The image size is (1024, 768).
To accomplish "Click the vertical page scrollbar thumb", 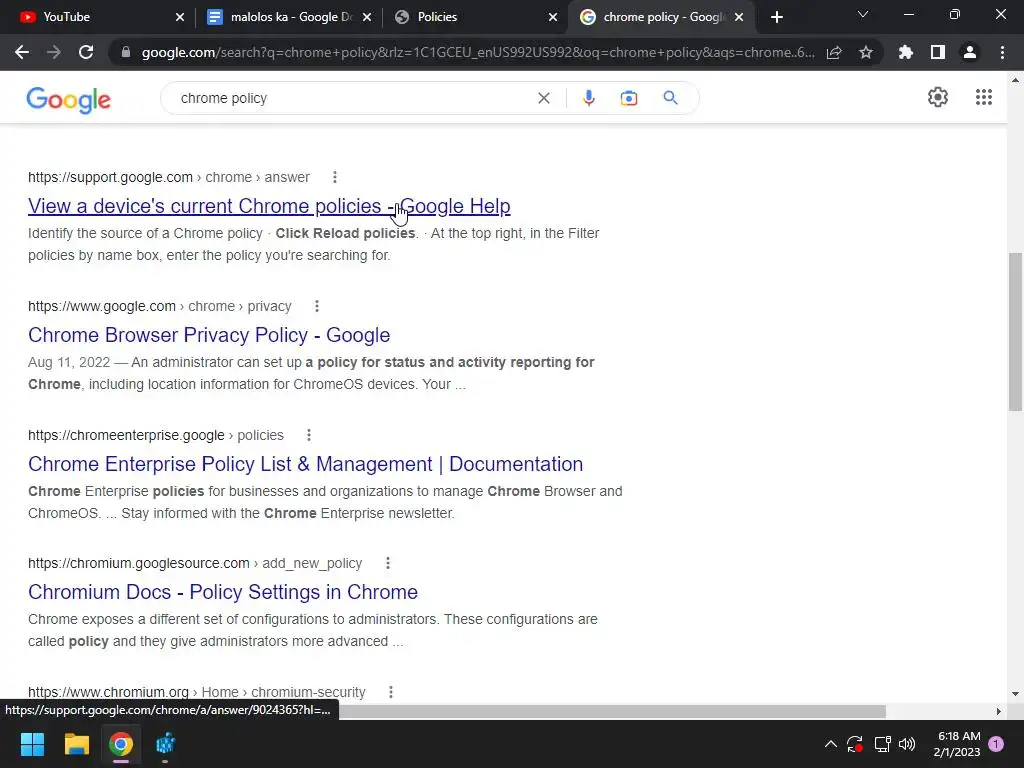I will pyautogui.click(x=1015, y=332).
